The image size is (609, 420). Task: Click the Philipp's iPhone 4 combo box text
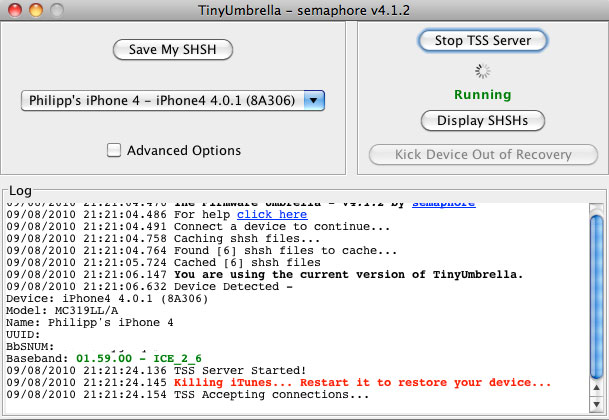pos(162,101)
